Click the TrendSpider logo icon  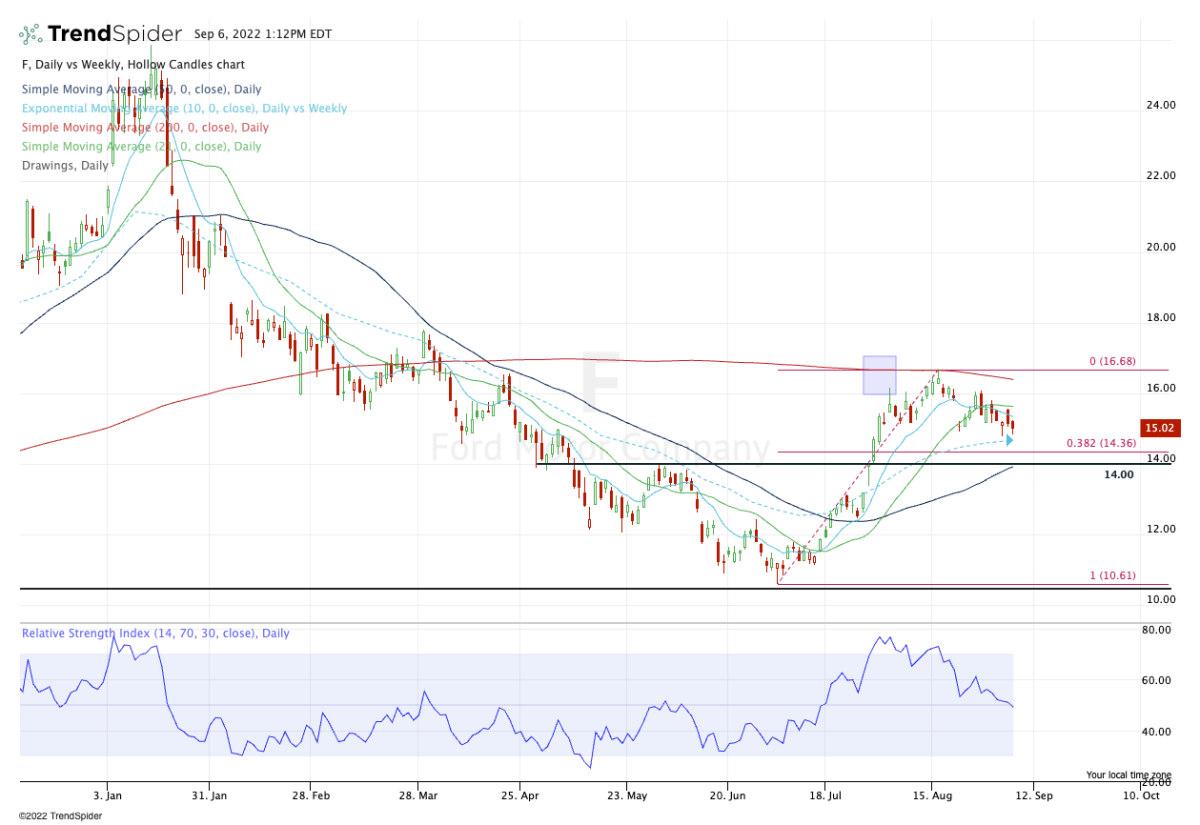[31, 34]
